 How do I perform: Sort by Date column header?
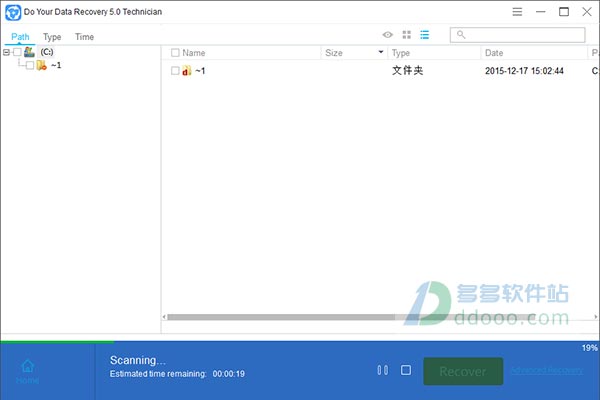tap(494, 53)
